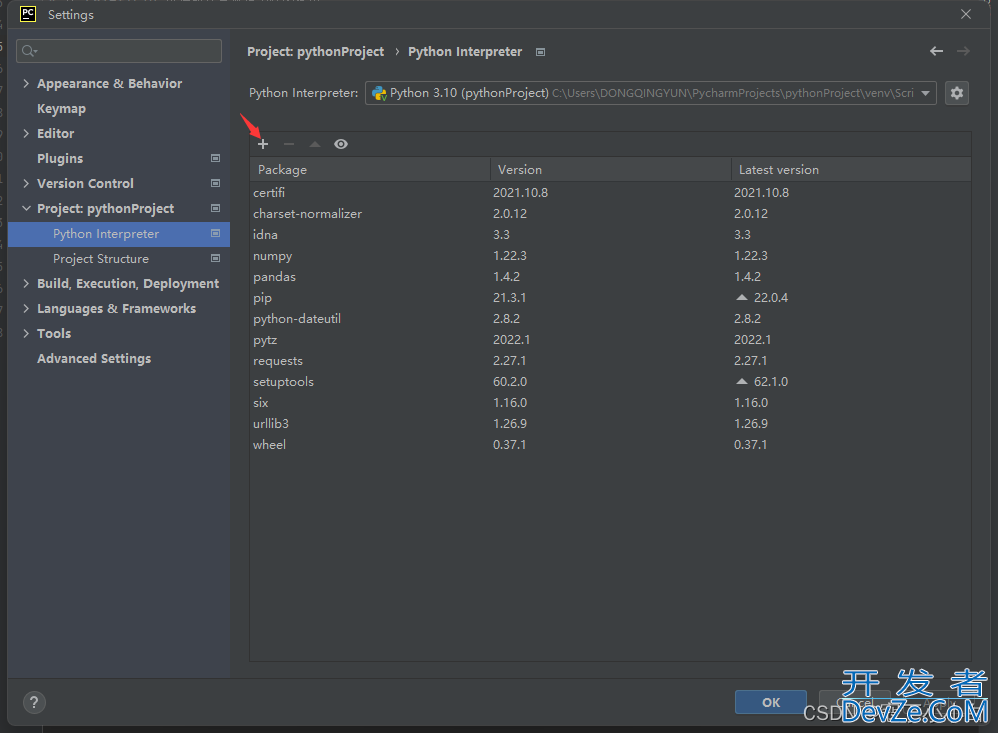The image size is (998, 733).
Task: Click numpy version 1.22.3 in the Version column
Action: click(510, 256)
